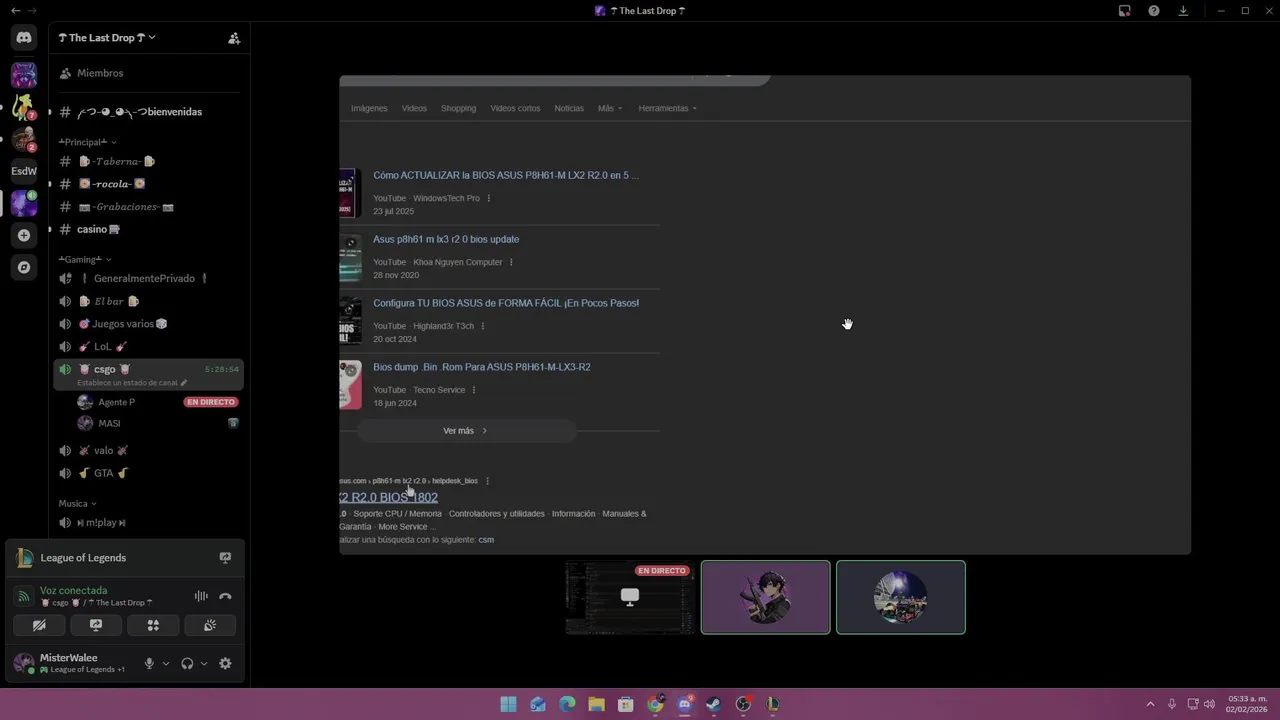
Task: Open the Taberna text channel
Action: click(x=147, y=161)
